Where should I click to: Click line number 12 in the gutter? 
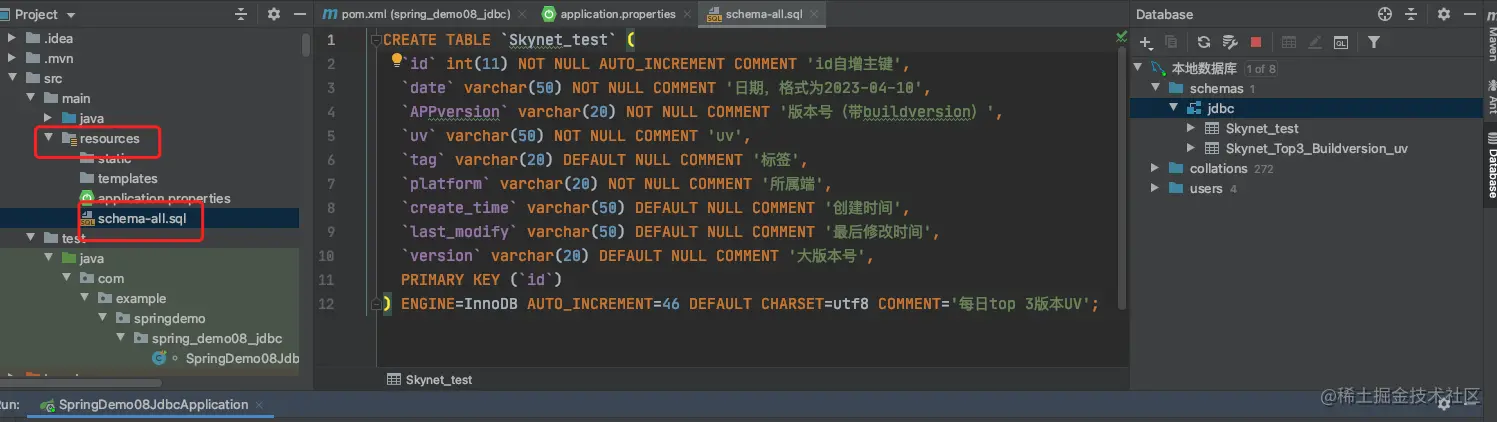click(329, 304)
